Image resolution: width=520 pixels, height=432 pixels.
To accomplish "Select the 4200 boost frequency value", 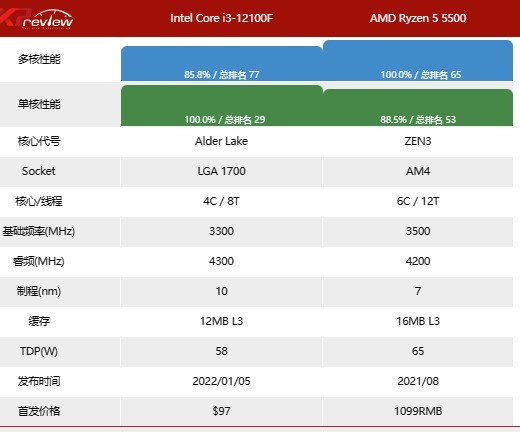I will click(418, 261).
